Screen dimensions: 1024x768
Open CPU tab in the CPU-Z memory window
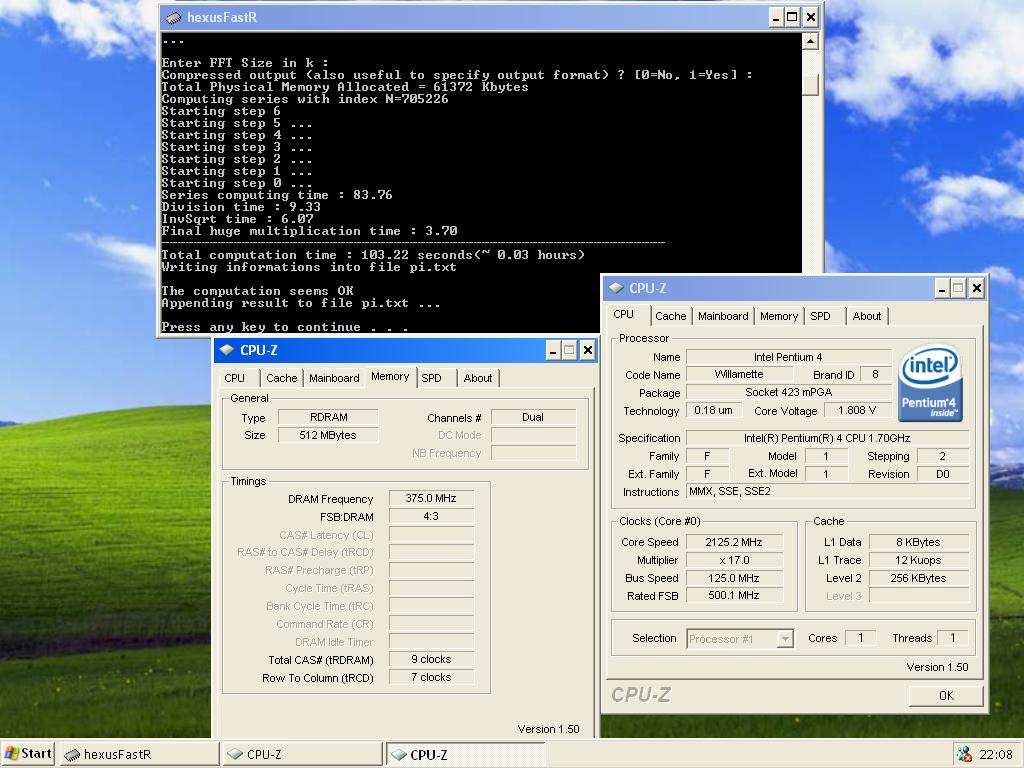point(234,378)
